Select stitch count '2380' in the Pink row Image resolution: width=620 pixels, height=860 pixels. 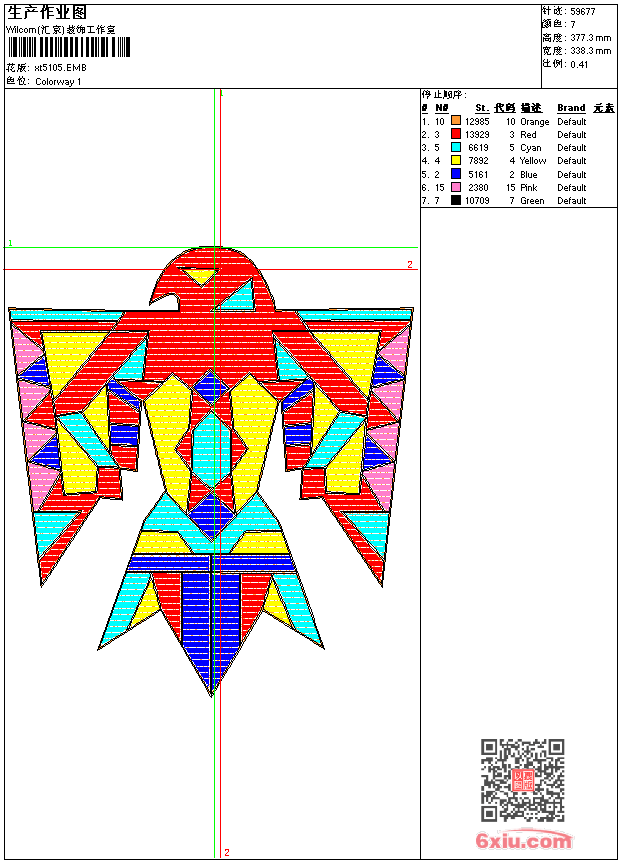click(x=478, y=188)
